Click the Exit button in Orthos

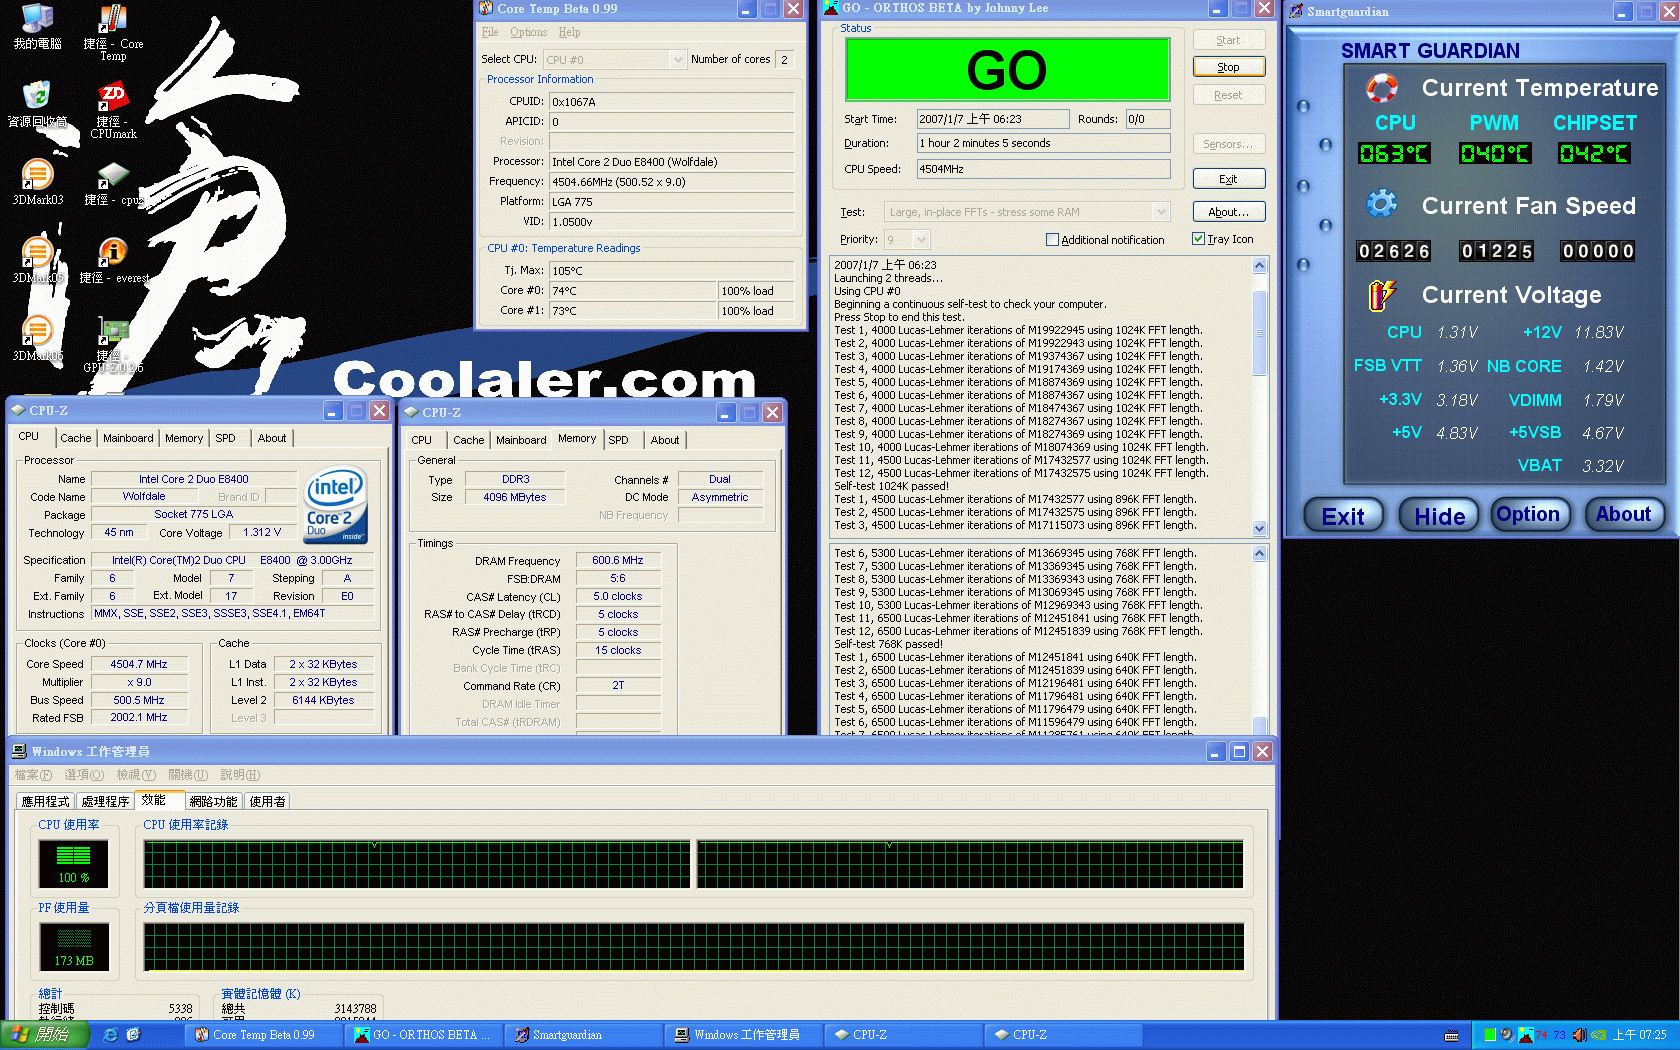pyautogui.click(x=1229, y=179)
